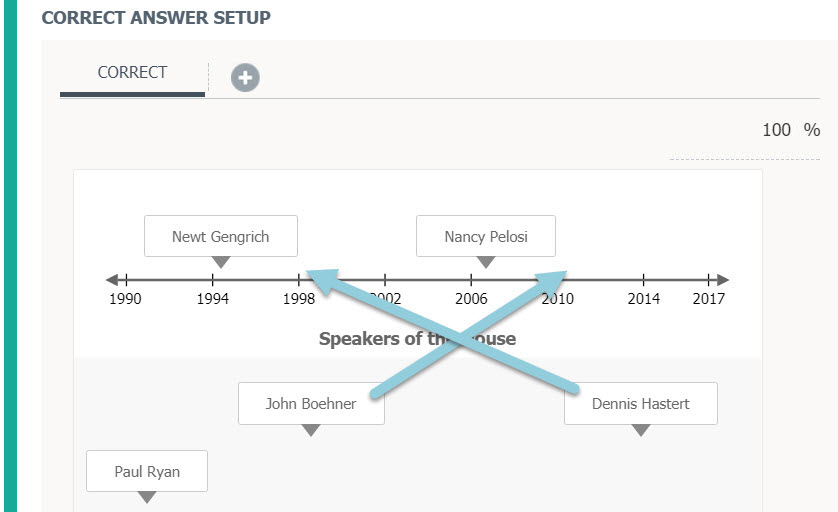Screen dimensions: 838x512
Task: Switch to the CORRECT tab
Action: tap(132, 73)
